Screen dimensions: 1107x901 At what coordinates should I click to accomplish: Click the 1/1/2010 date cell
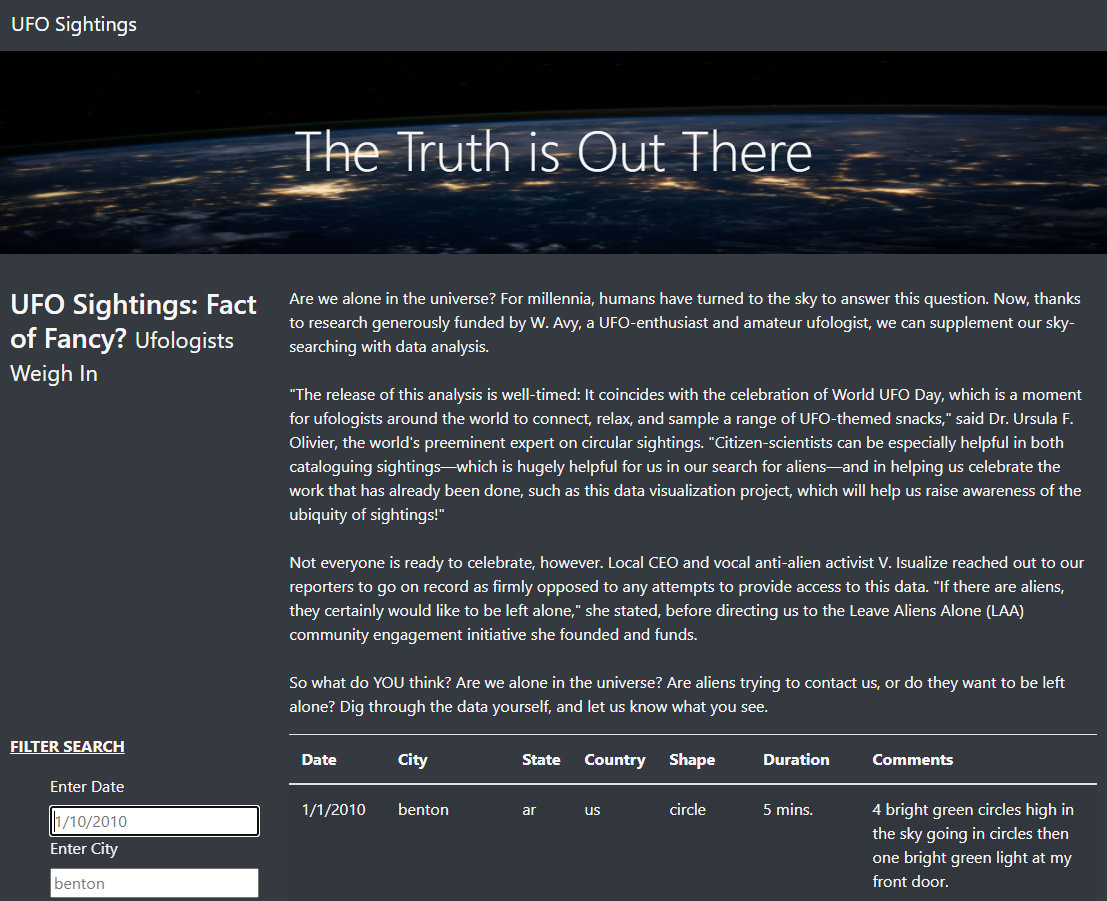333,810
